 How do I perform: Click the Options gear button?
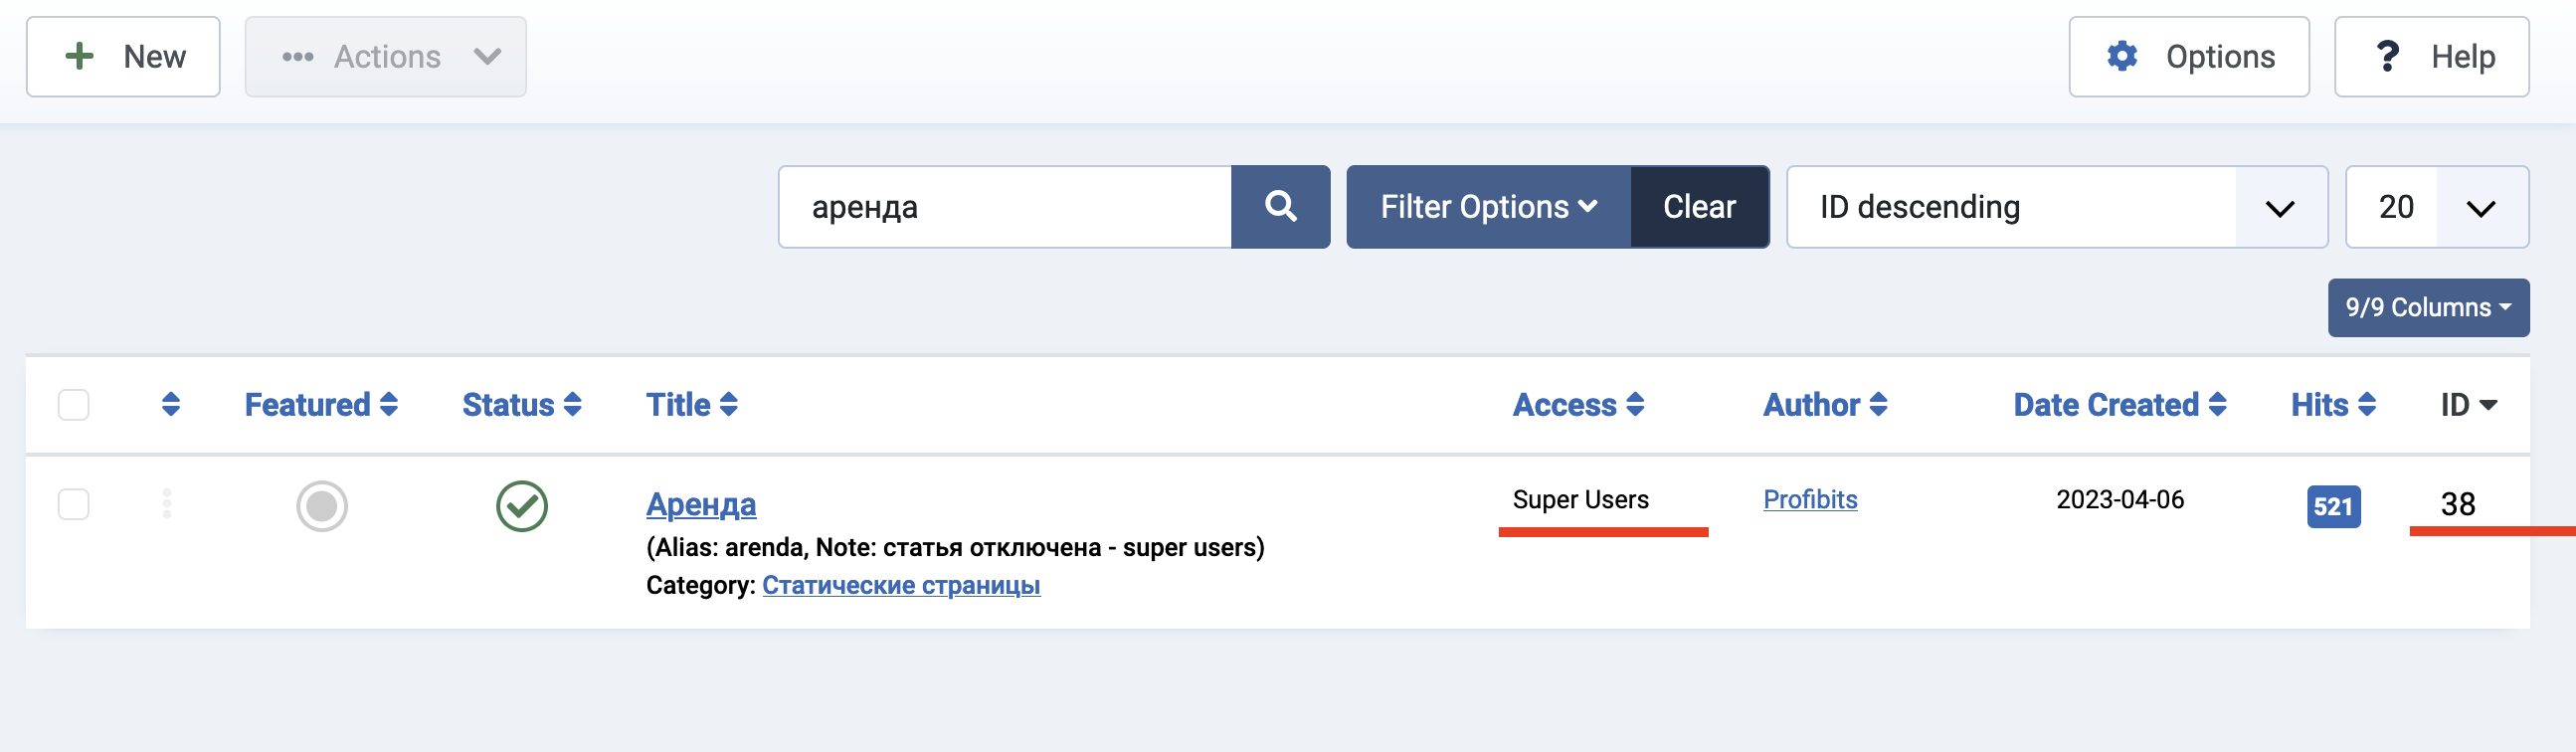point(2188,57)
